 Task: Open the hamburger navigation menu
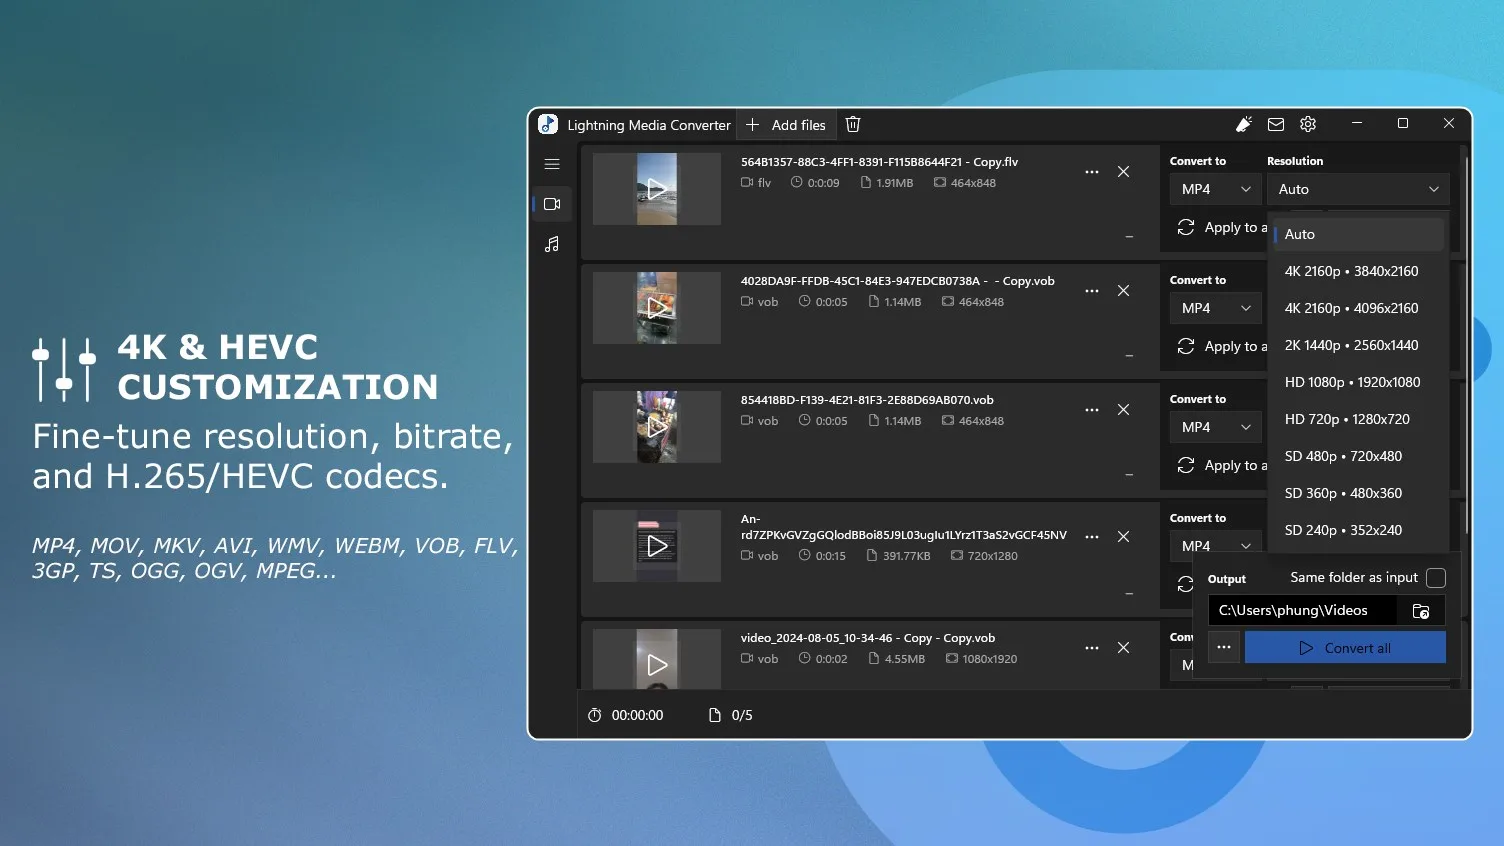click(x=552, y=164)
